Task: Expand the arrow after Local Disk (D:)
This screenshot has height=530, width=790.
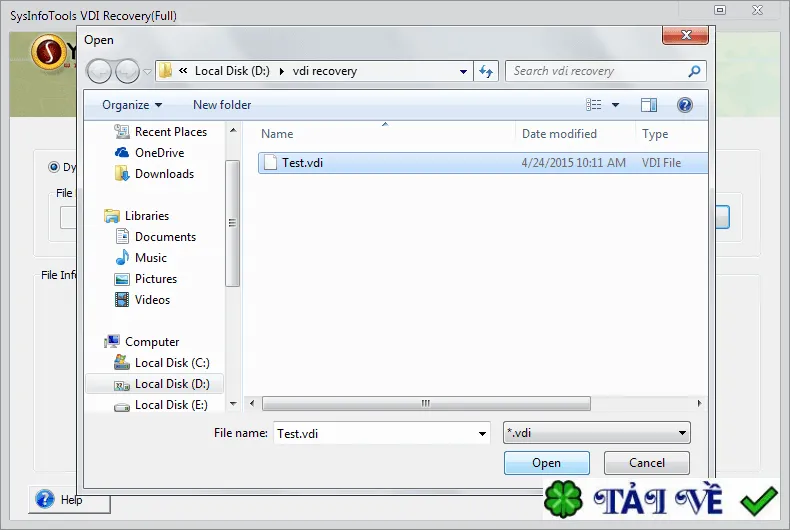Action: (282, 72)
